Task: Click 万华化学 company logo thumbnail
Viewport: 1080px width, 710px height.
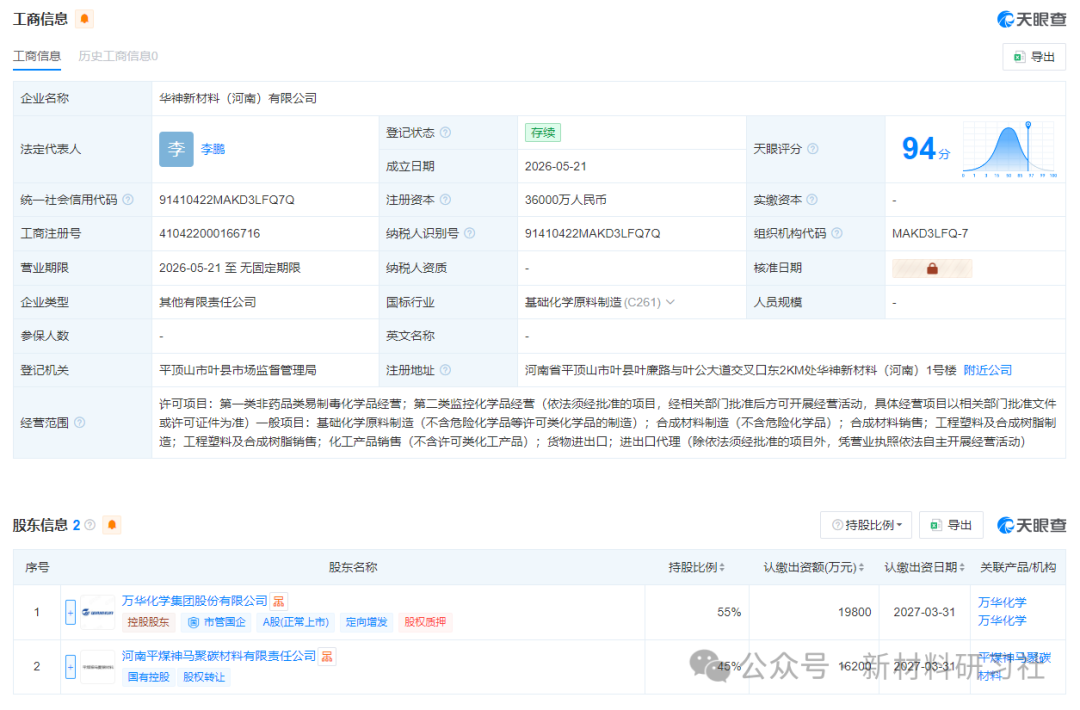Action: click(x=97, y=612)
